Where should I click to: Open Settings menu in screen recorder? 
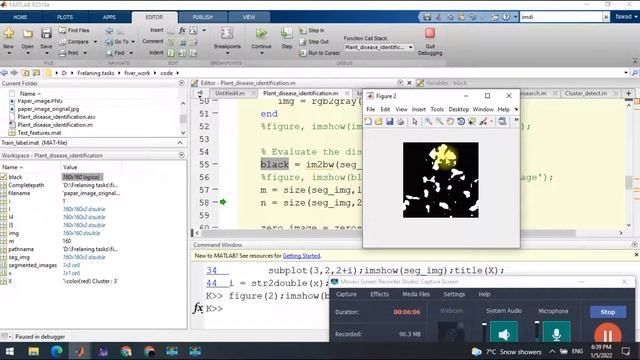click(454, 294)
